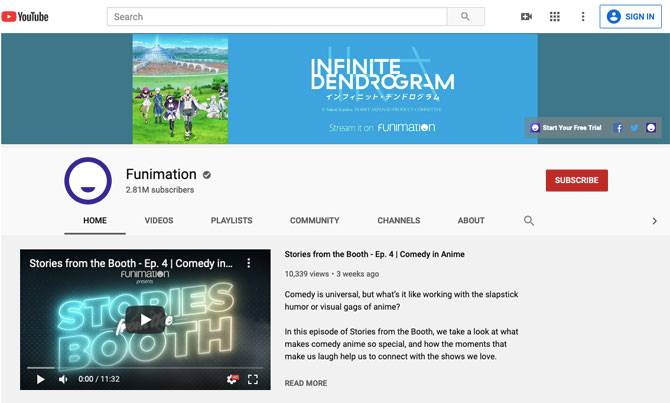Switch to the Videos tab

(159, 221)
